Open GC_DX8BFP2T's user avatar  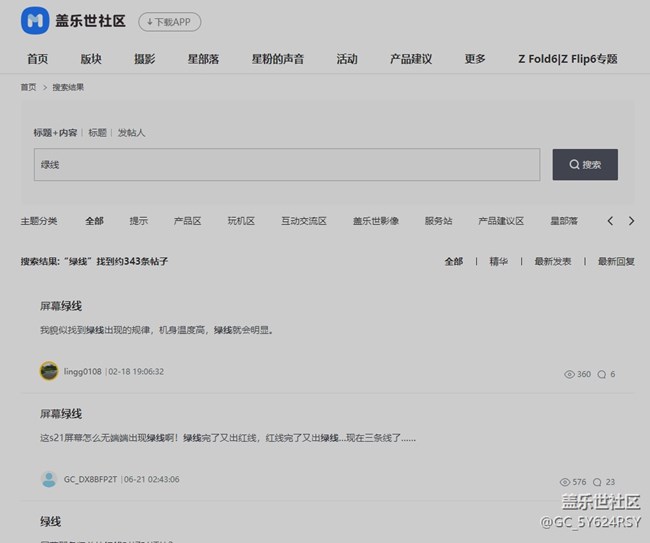coord(48,479)
